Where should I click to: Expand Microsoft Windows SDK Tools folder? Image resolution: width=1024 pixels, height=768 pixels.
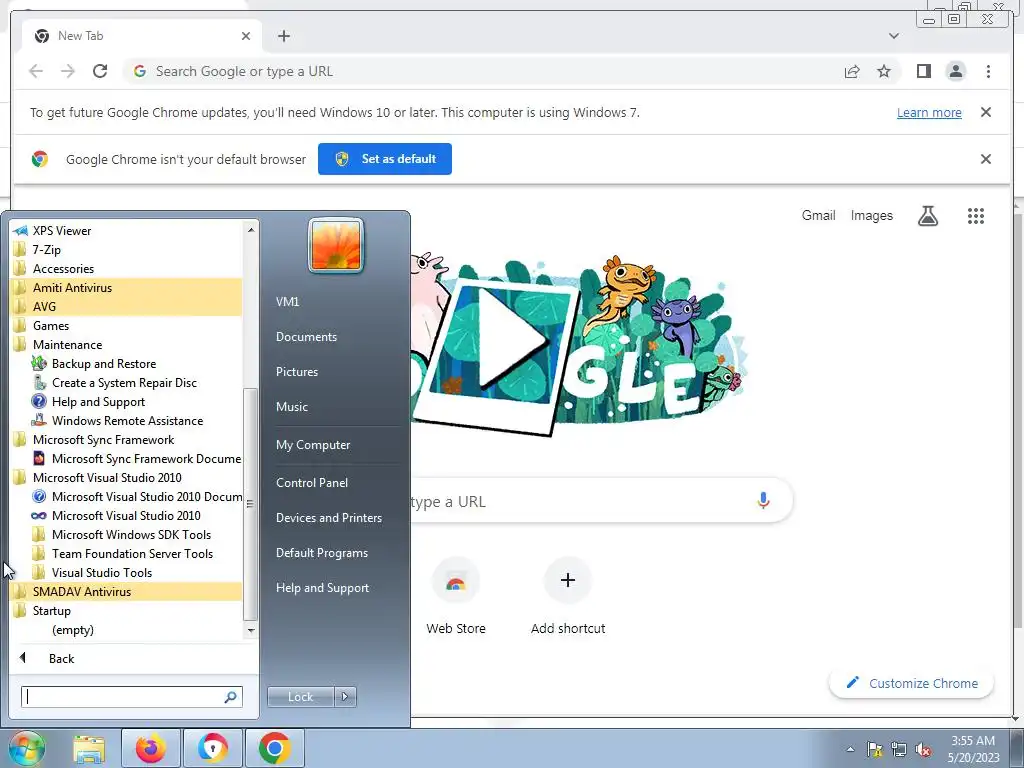(x=127, y=534)
